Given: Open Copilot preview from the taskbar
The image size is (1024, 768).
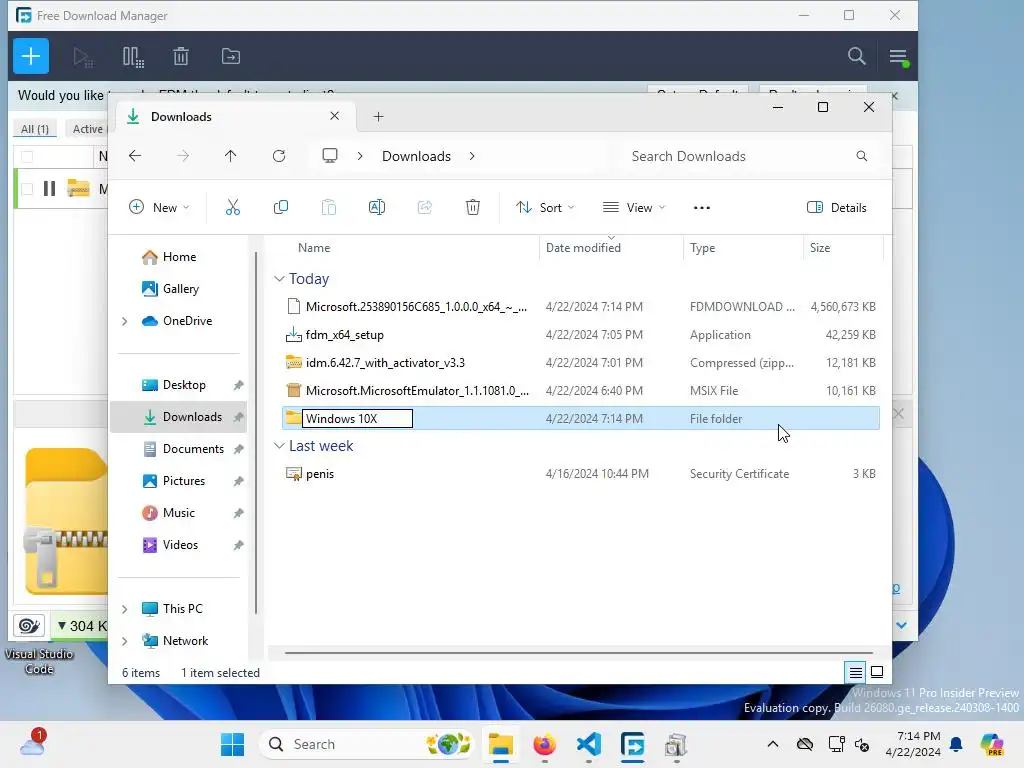Looking at the screenshot, I should pyautogui.click(x=992, y=744).
